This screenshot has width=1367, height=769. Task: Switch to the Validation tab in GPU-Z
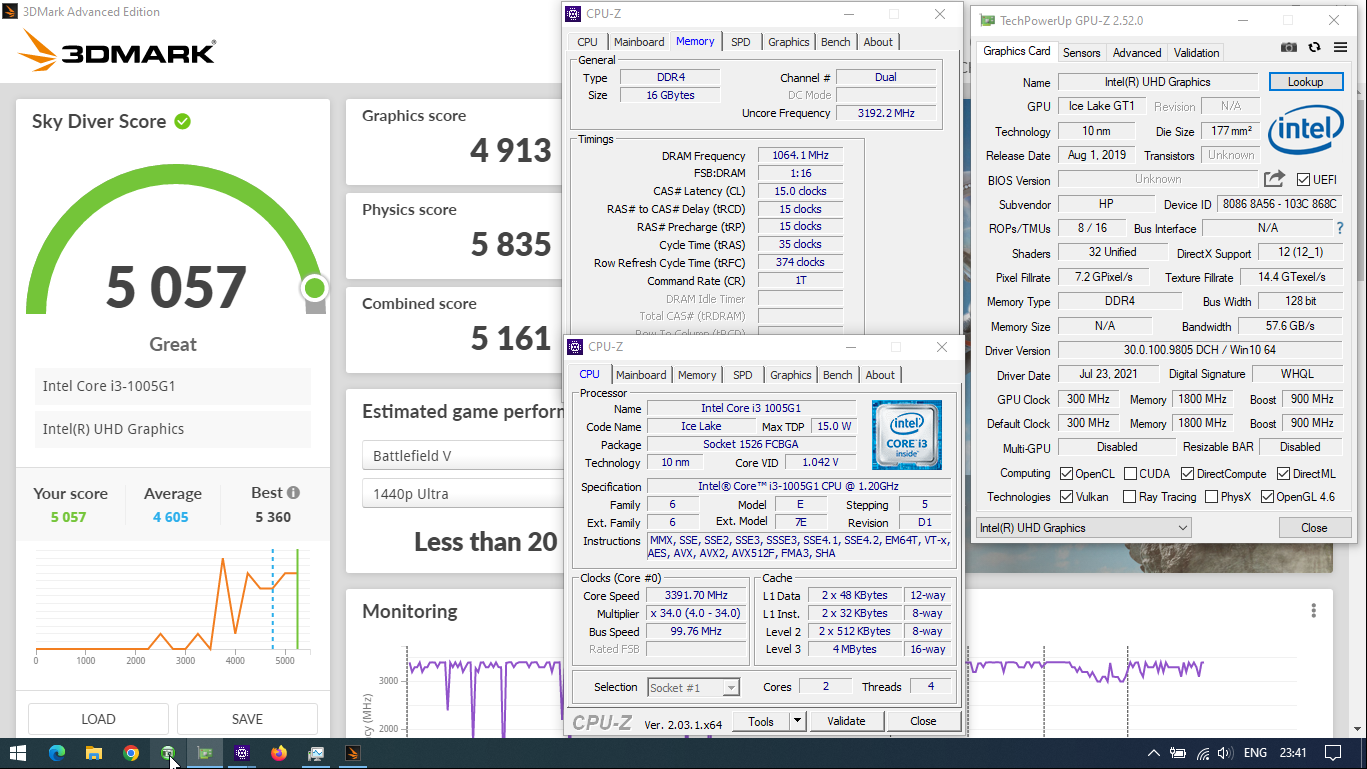1196,53
